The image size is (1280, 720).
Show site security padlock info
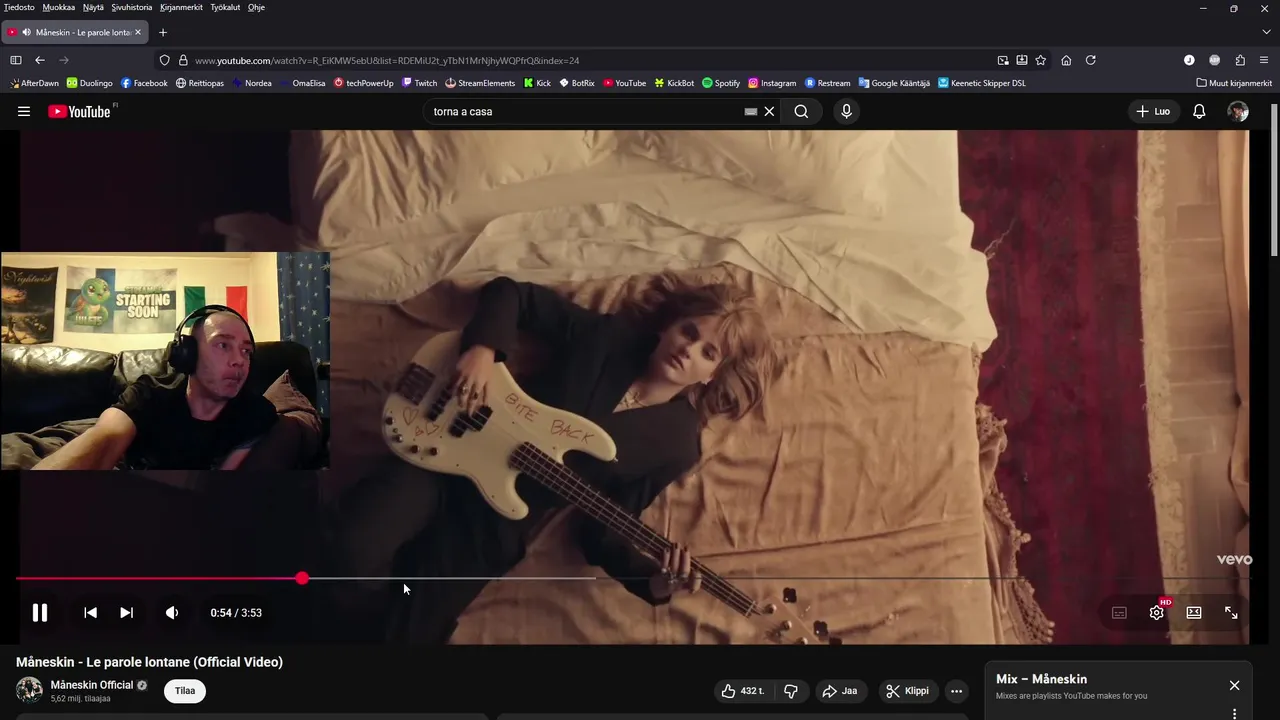(183, 60)
